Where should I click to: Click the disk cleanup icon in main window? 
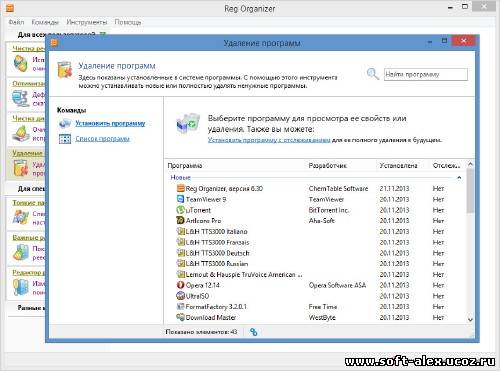(21, 134)
